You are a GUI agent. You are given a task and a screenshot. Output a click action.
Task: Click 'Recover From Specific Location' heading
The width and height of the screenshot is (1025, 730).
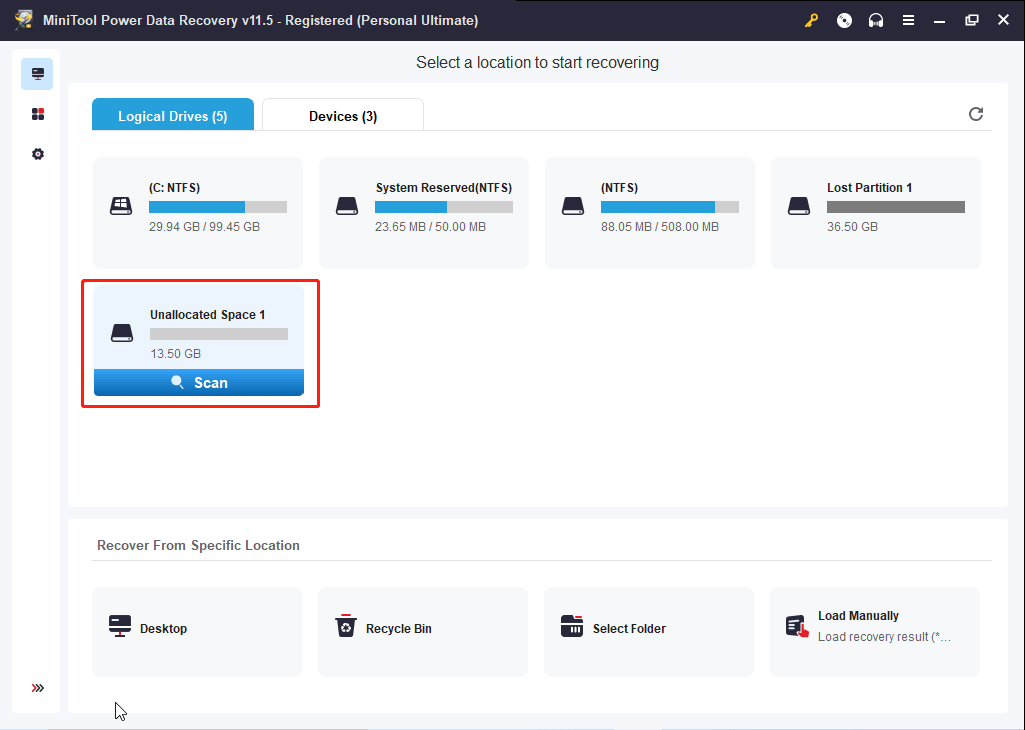point(198,545)
